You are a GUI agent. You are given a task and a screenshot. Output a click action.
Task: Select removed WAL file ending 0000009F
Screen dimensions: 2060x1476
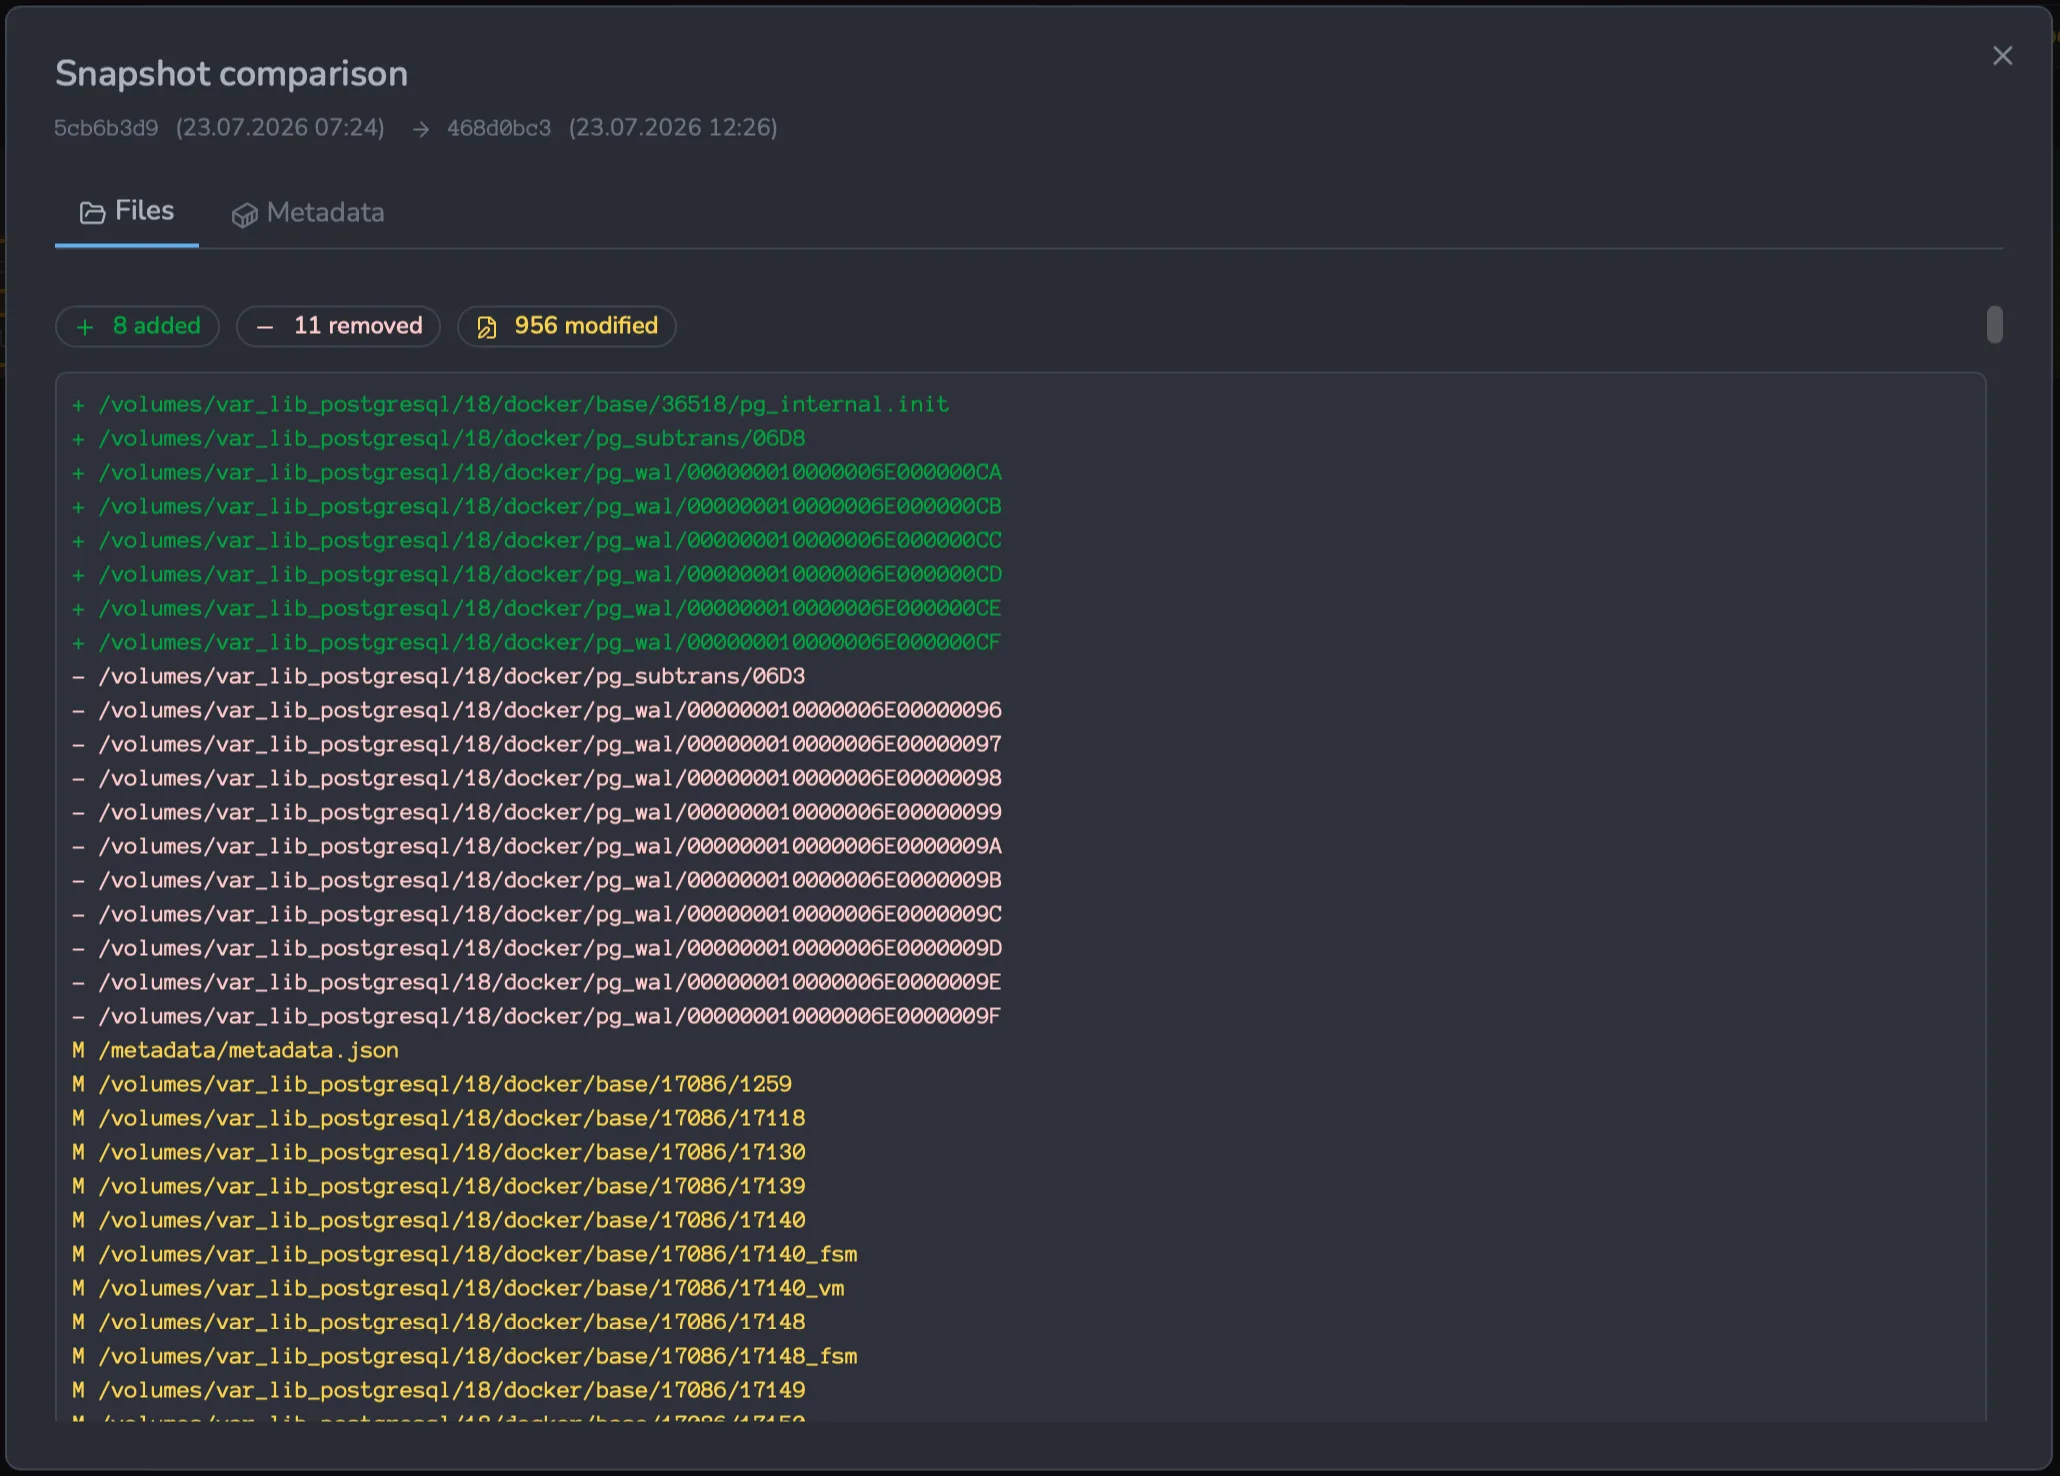point(537,1017)
